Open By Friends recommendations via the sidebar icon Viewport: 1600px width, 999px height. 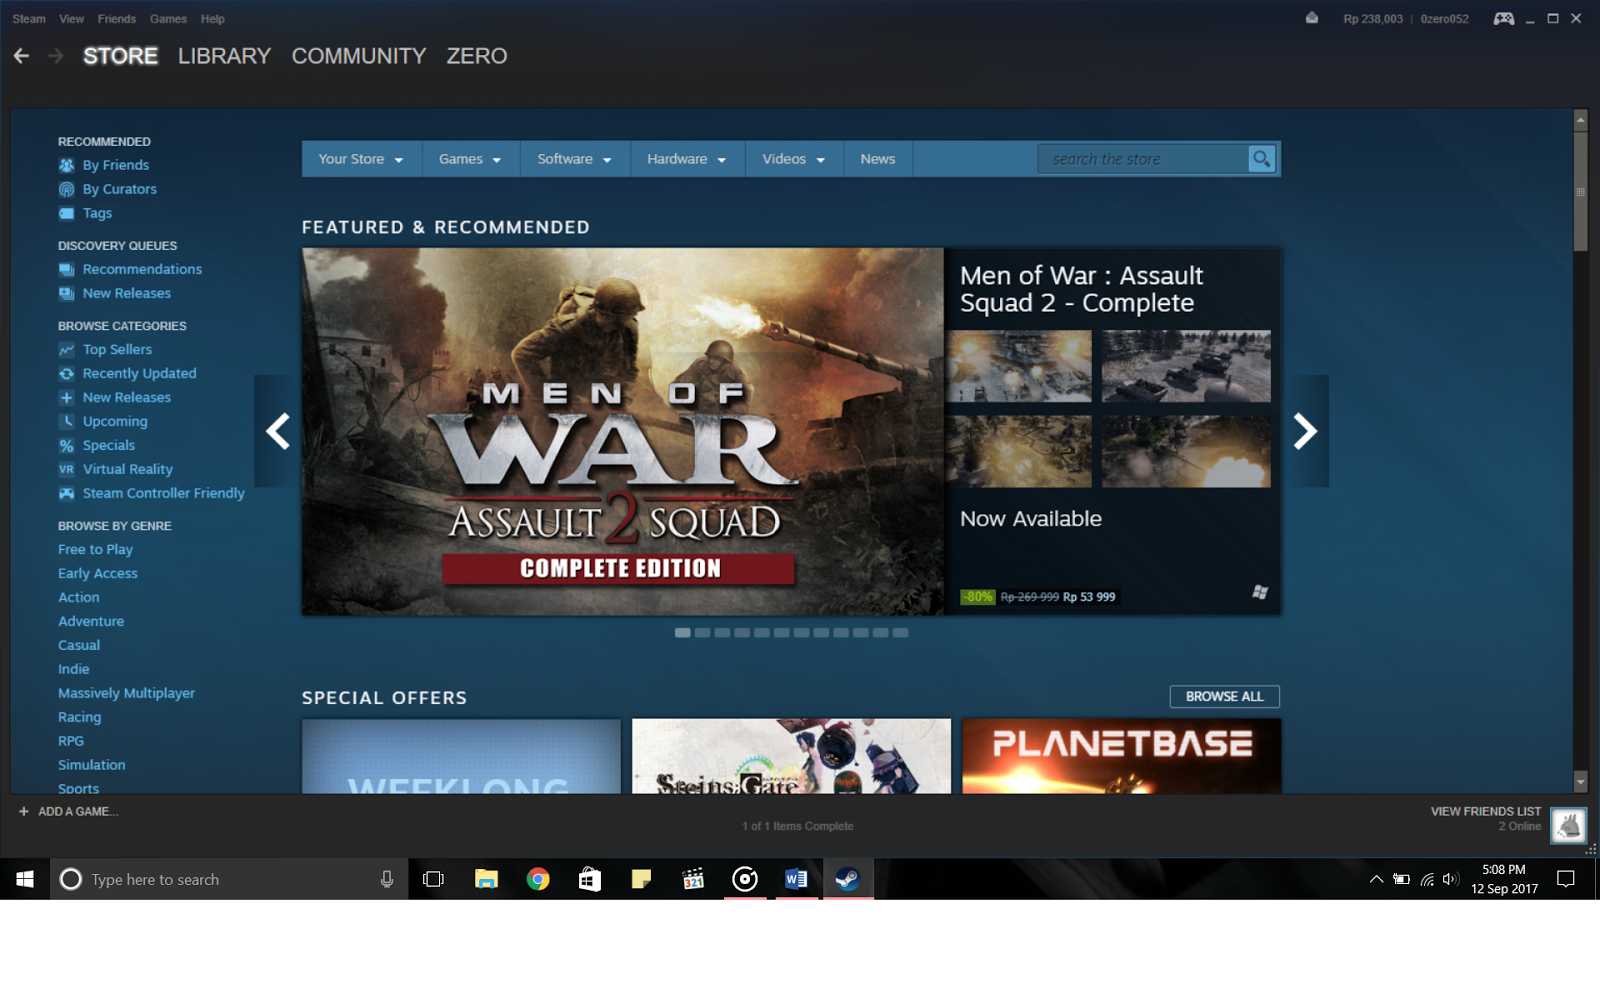click(66, 164)
